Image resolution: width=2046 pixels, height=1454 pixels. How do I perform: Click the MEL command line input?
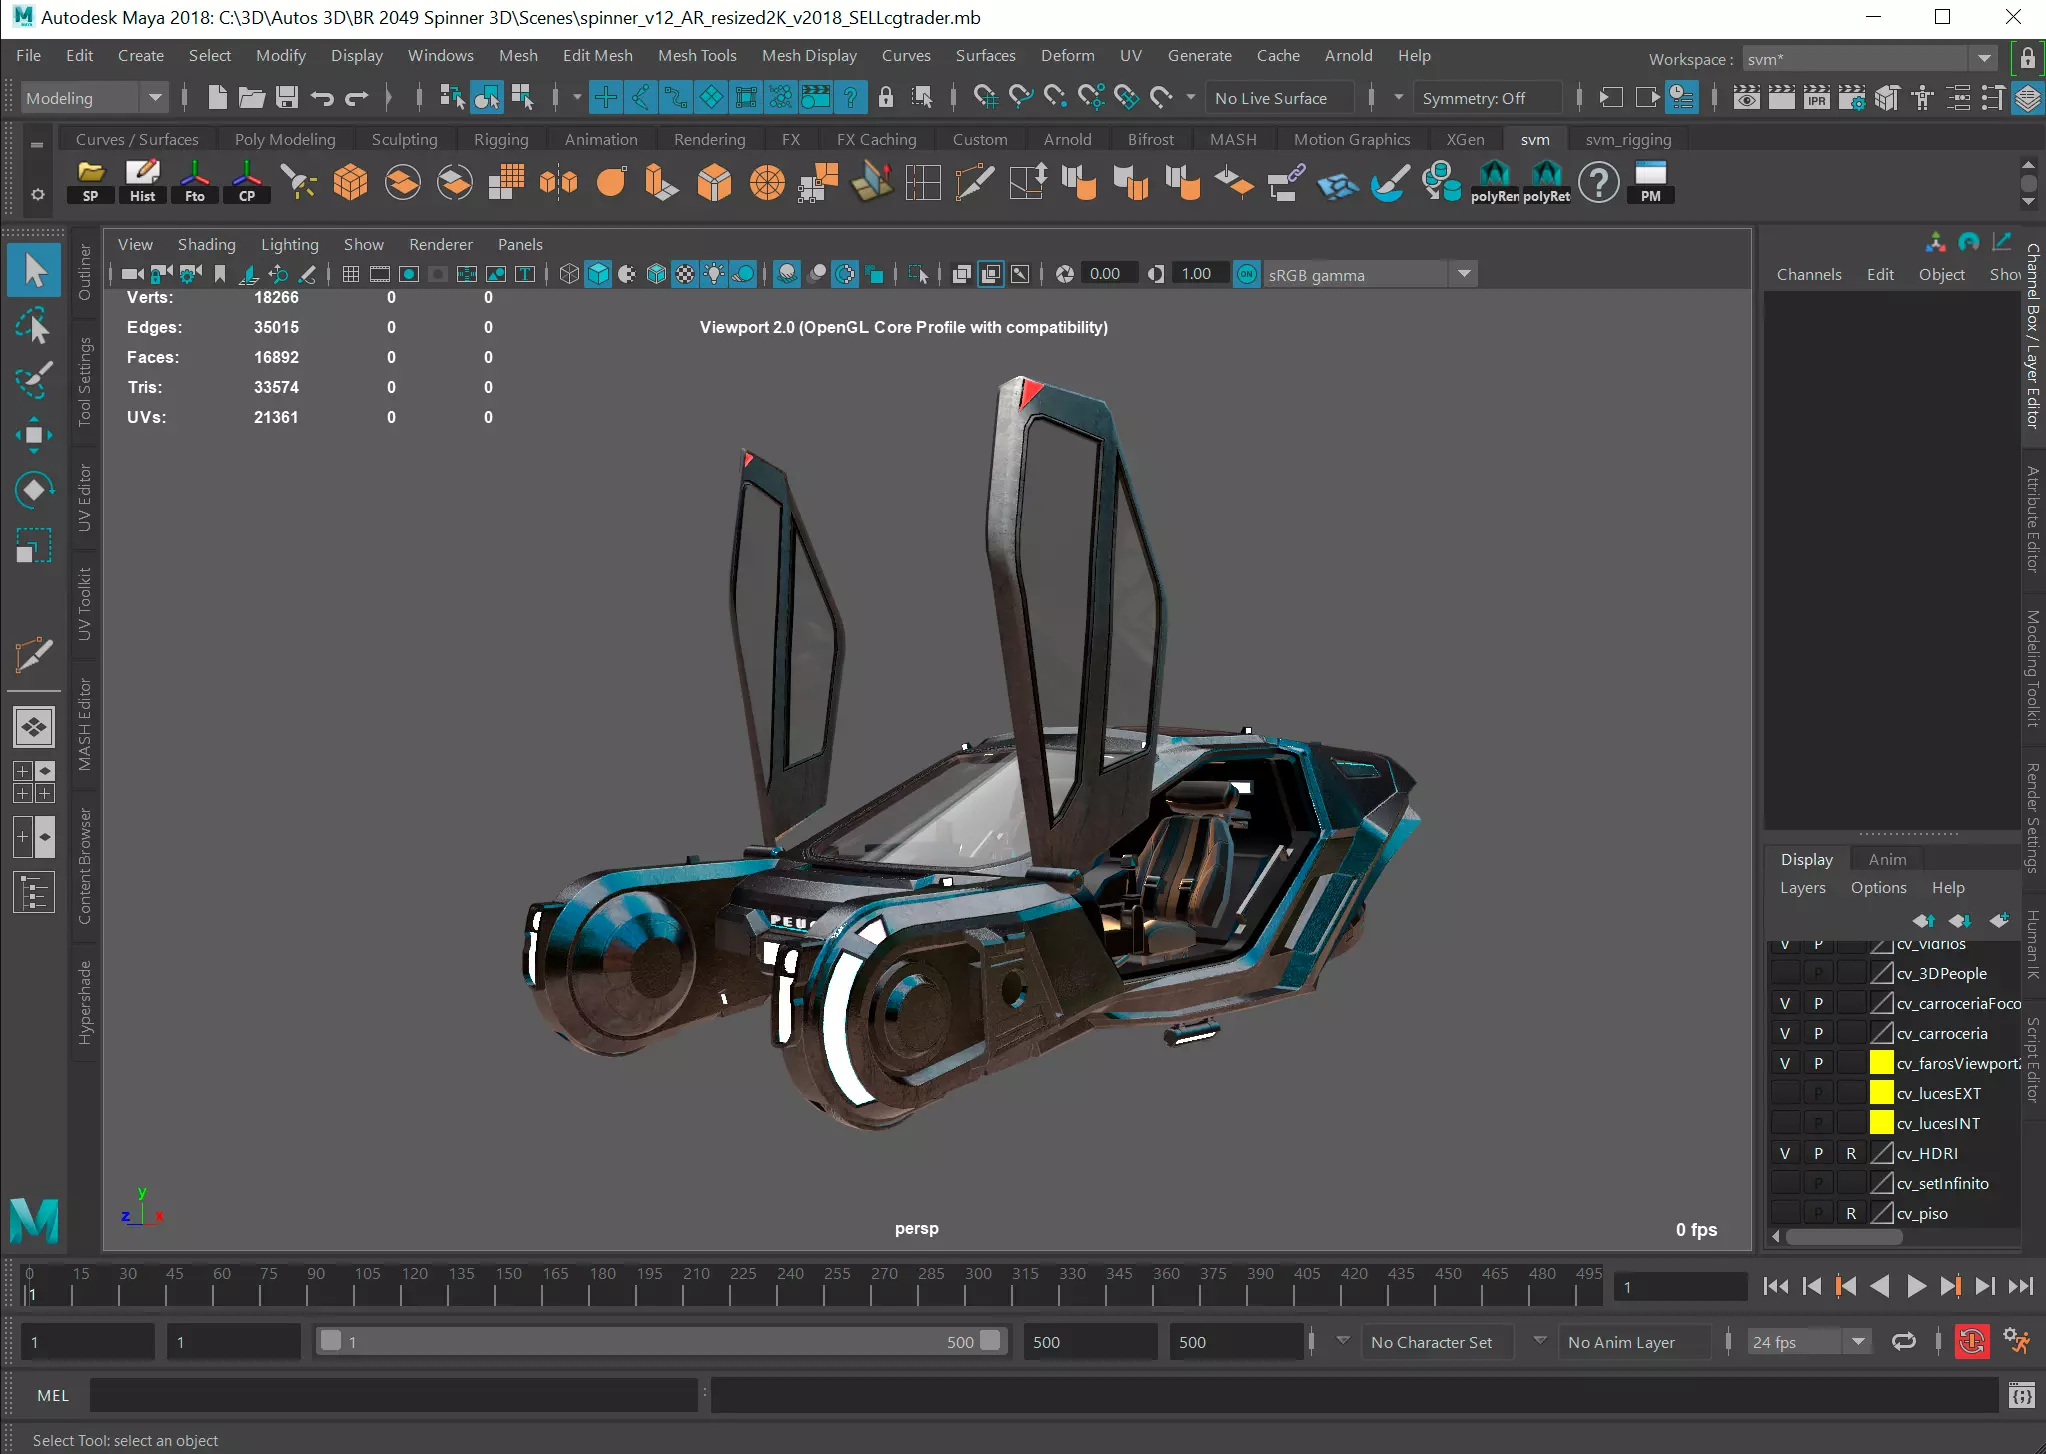(x=394, y=1395)
